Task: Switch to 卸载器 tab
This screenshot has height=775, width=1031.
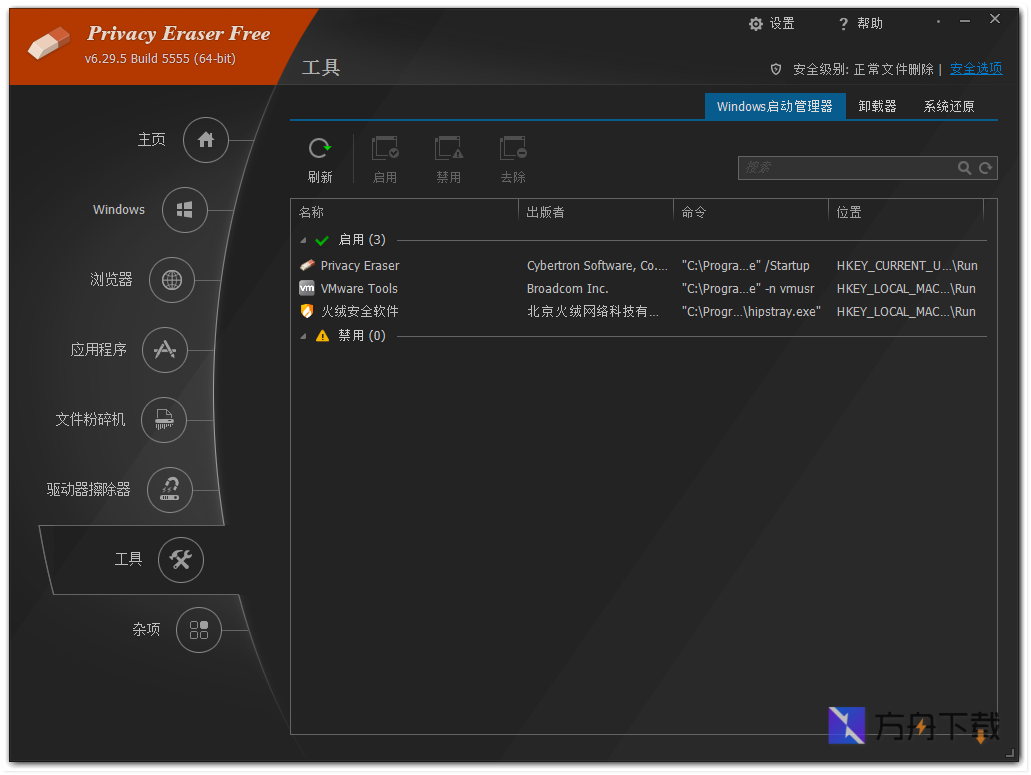Action: click(x=877, y=106)
